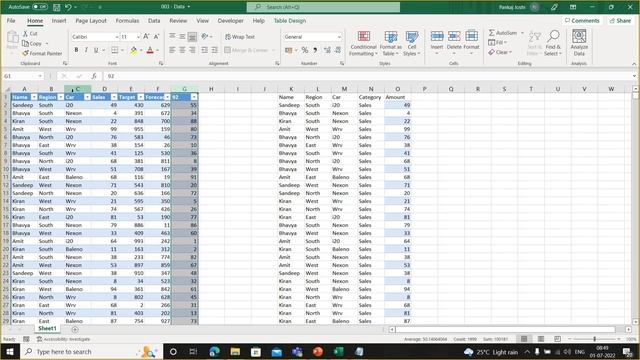Click the Comma Style icon
This screenshot has width=640, height=360.
point(315,50)
